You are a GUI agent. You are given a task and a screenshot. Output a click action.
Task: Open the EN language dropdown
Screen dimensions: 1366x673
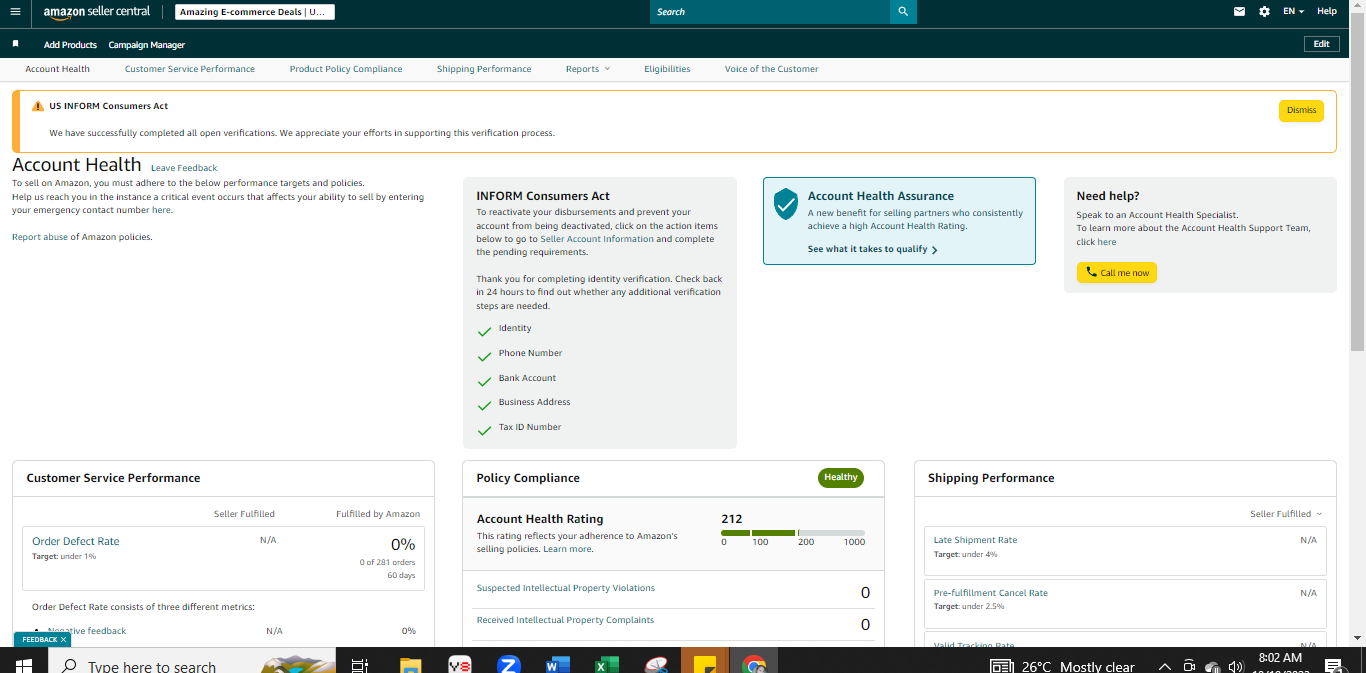(x=1294, y=12)
